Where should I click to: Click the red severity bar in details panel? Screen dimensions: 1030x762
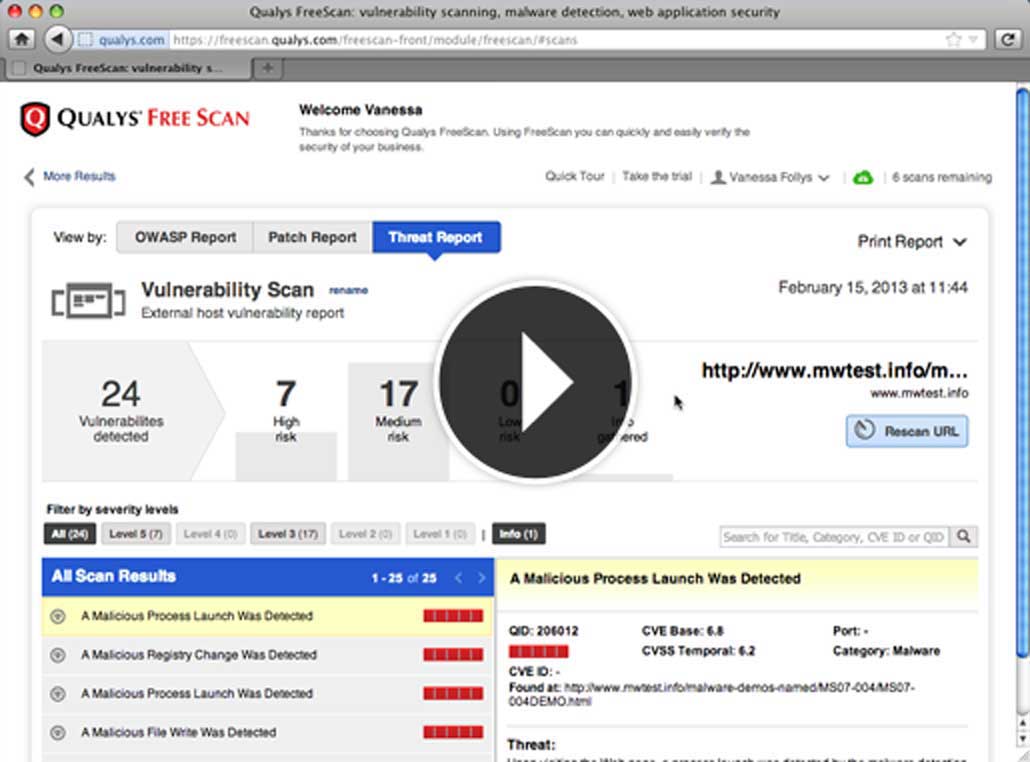(539, 652)
